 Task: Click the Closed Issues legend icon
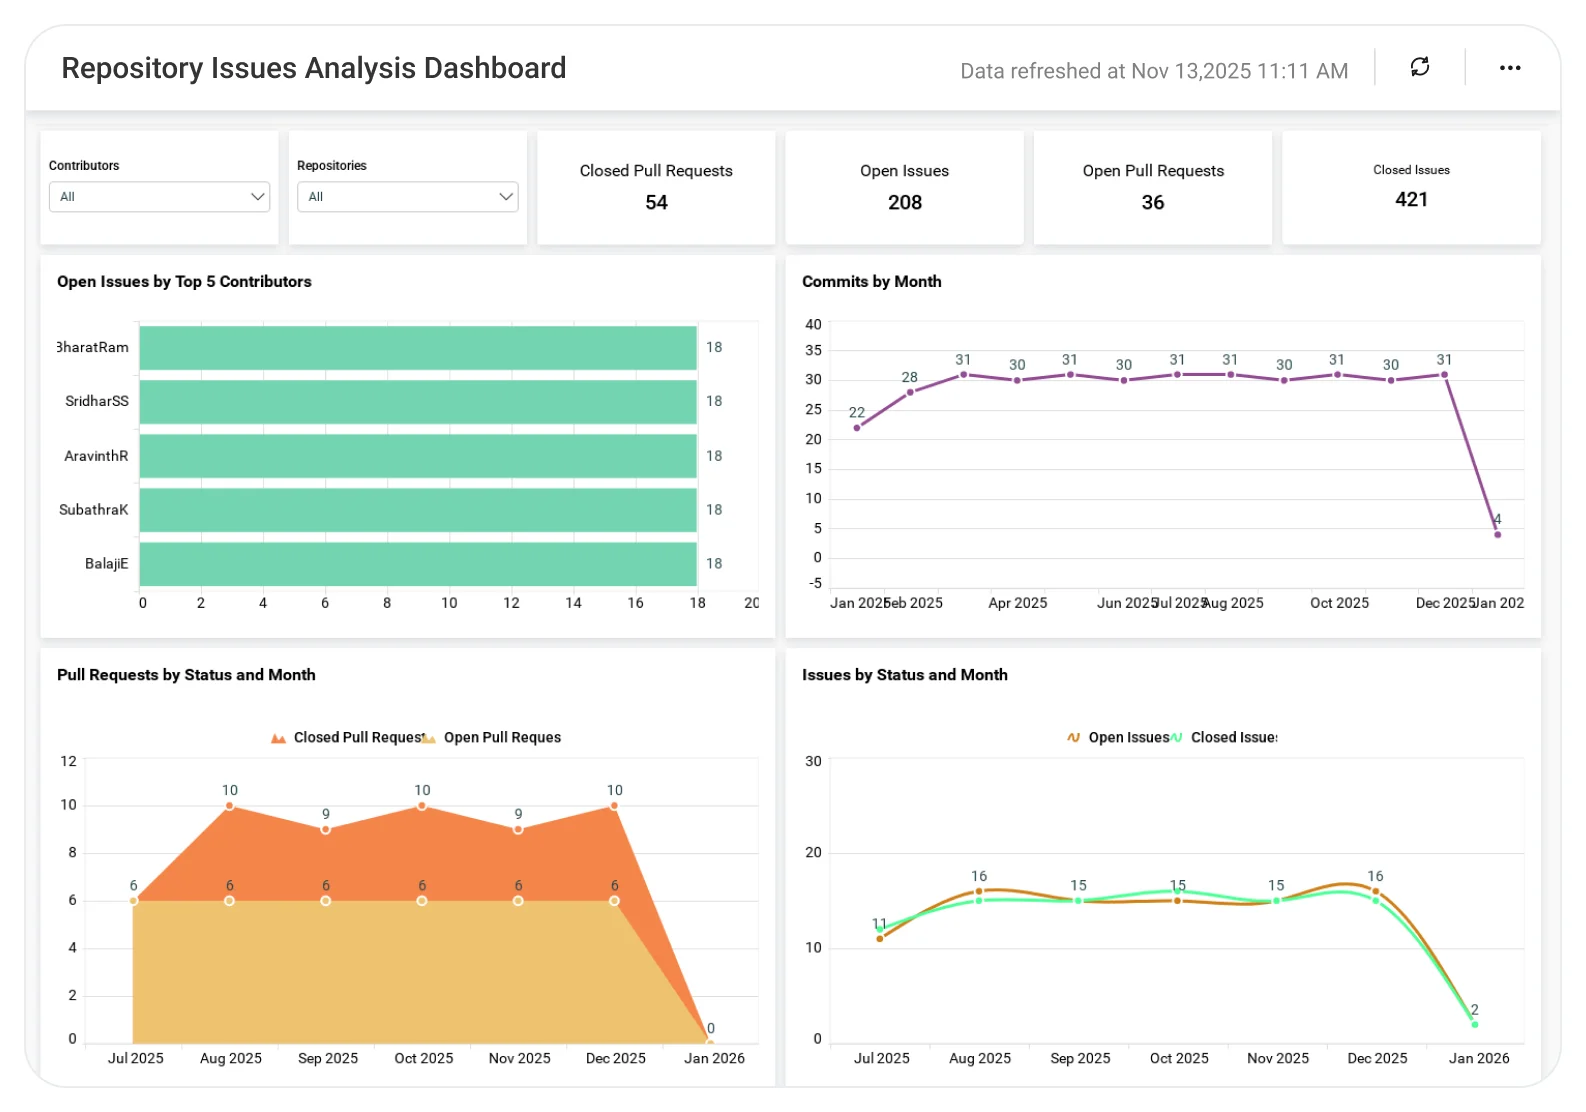pyautogui.click(x=1176, y=738)
